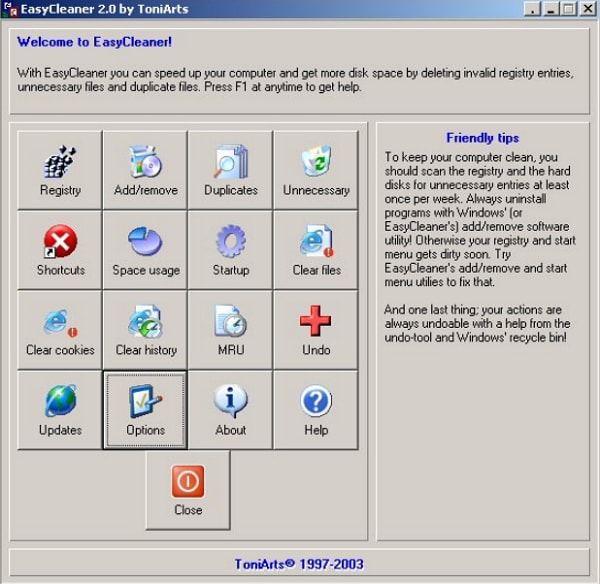This screenshot has height=584, width=600.
Task: Open the Shortcuts checker
Action: tap(60, 250)
